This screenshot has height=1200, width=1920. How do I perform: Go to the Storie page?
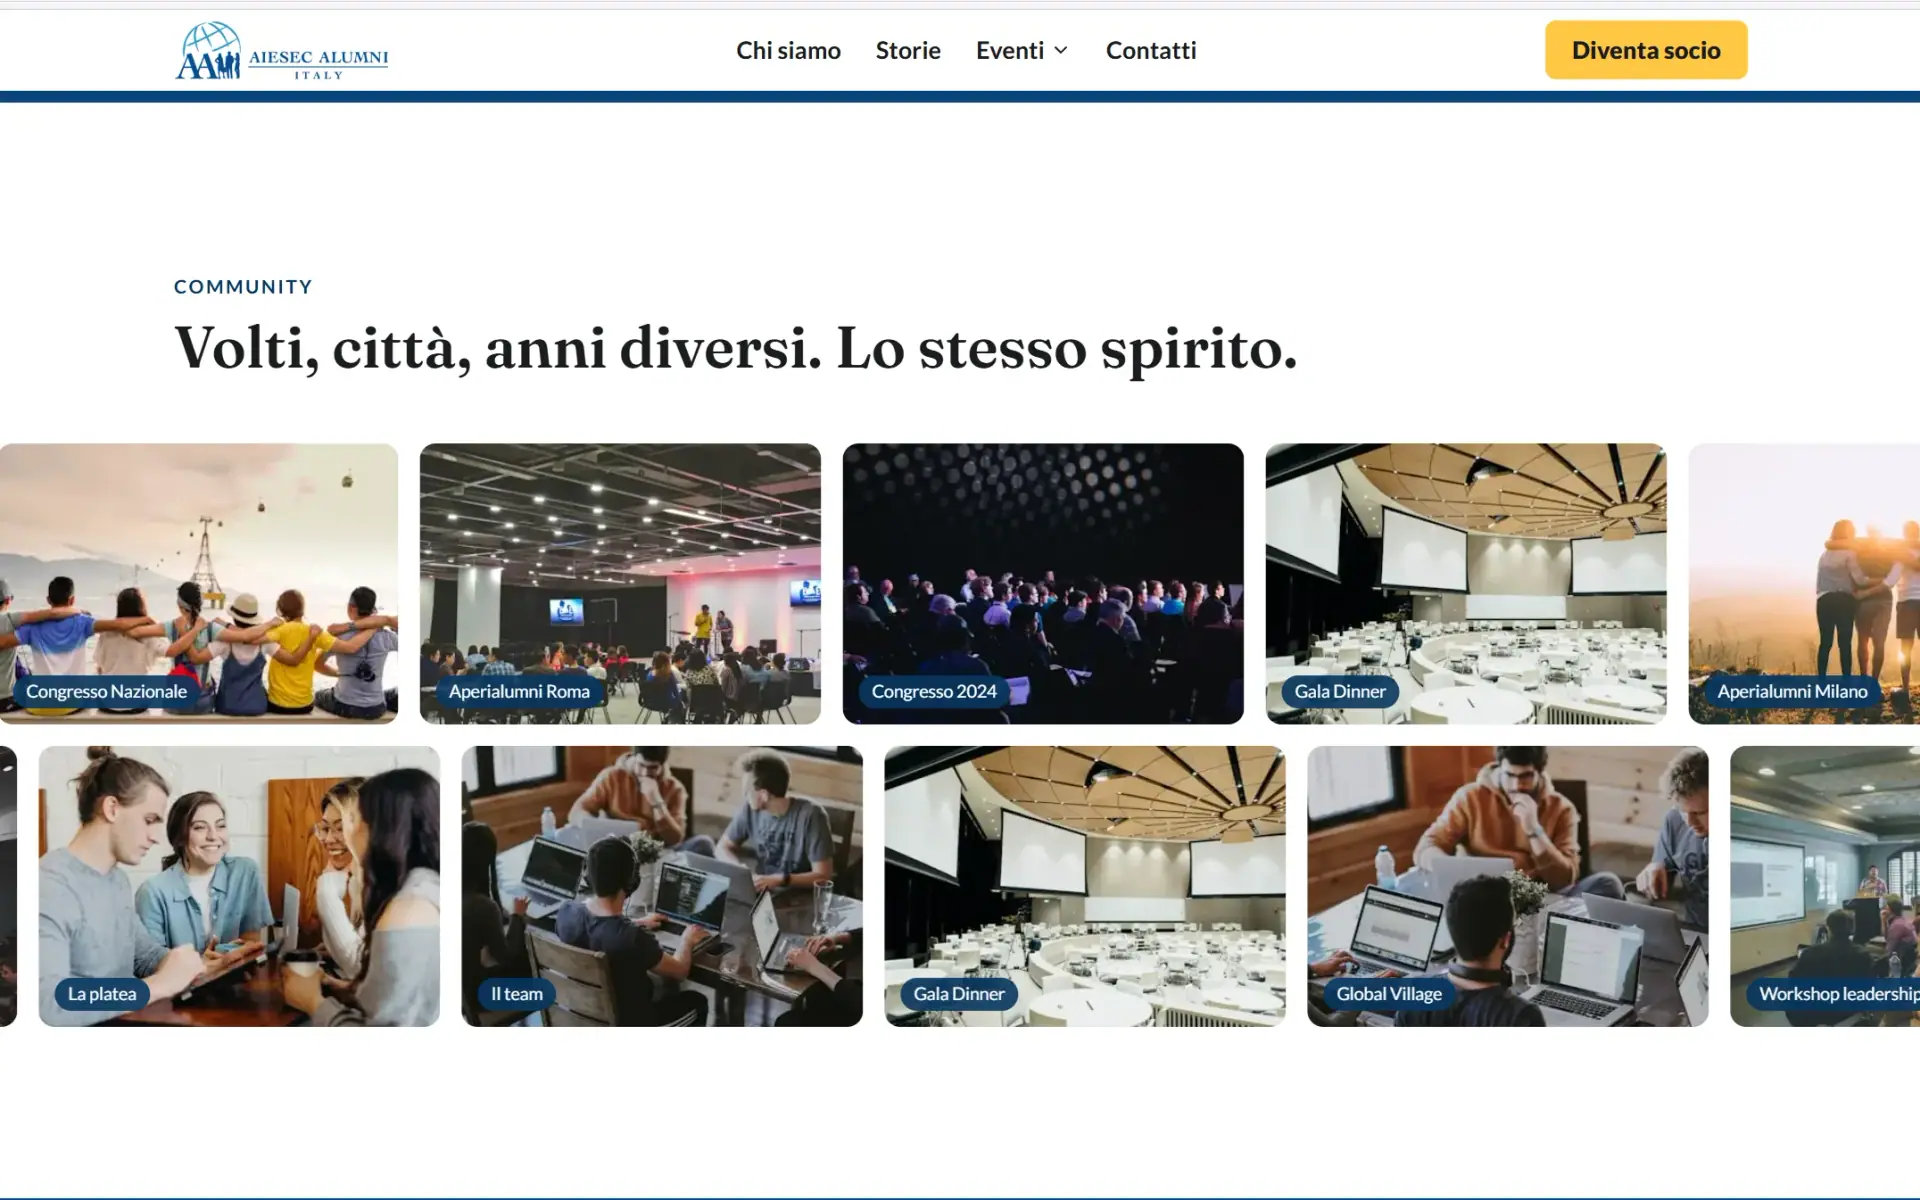[908, 50]
